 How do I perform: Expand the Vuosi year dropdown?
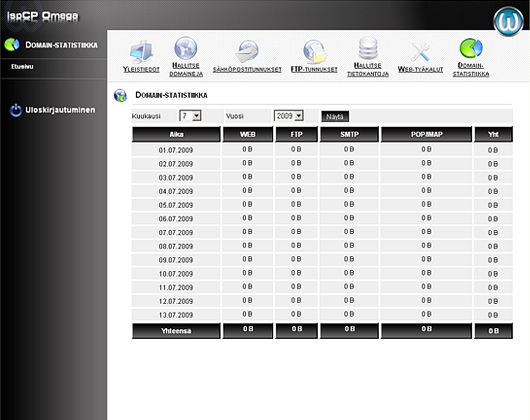click(x=288, y=116)
